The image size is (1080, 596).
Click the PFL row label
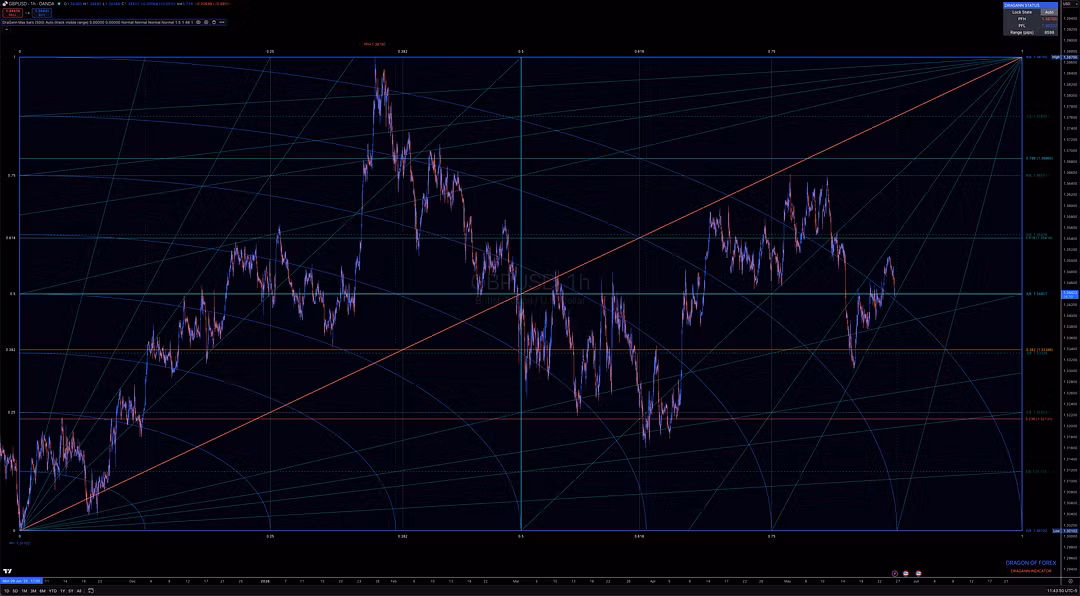(x=1022, y=25)
